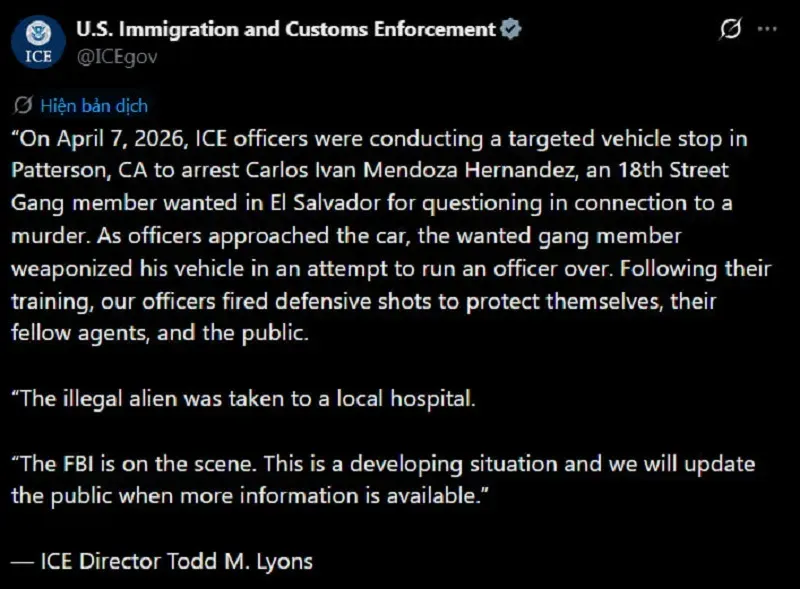Click the blue verified badge
The image size is (800, 589).
pos(510,30)
